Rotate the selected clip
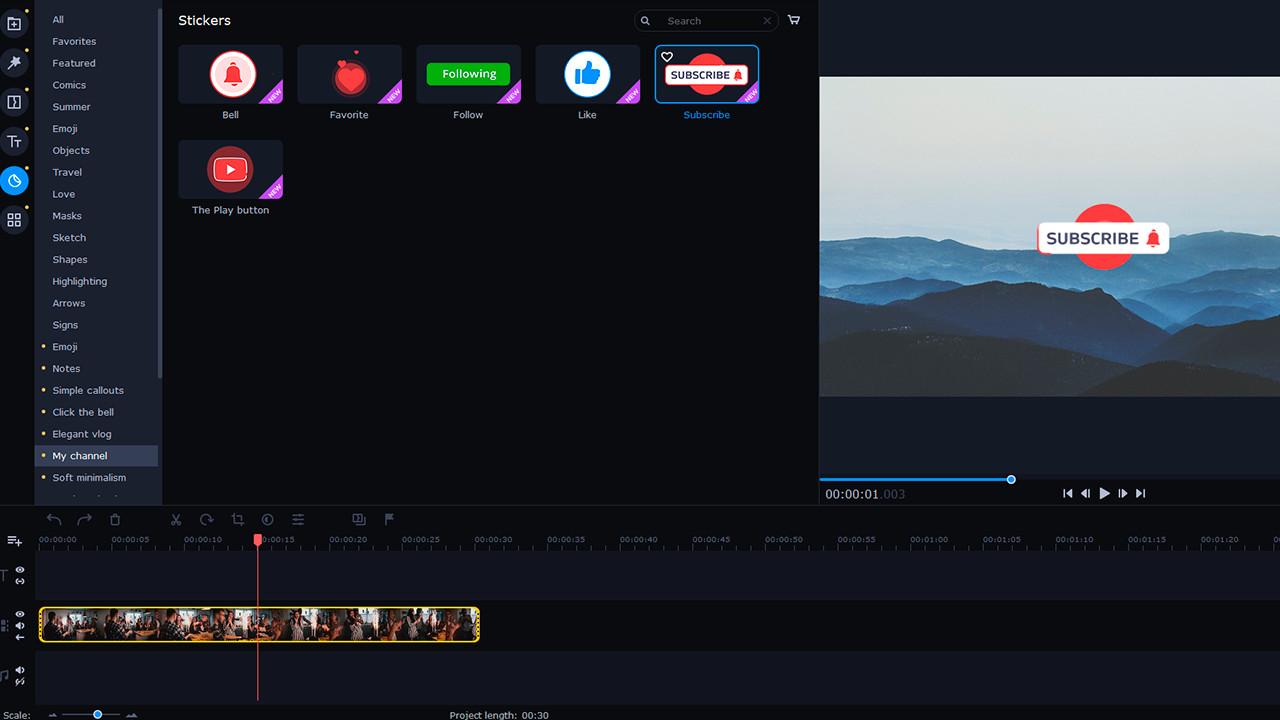The width and height of the screenshot is (1280, 720). tap(206, 520)
